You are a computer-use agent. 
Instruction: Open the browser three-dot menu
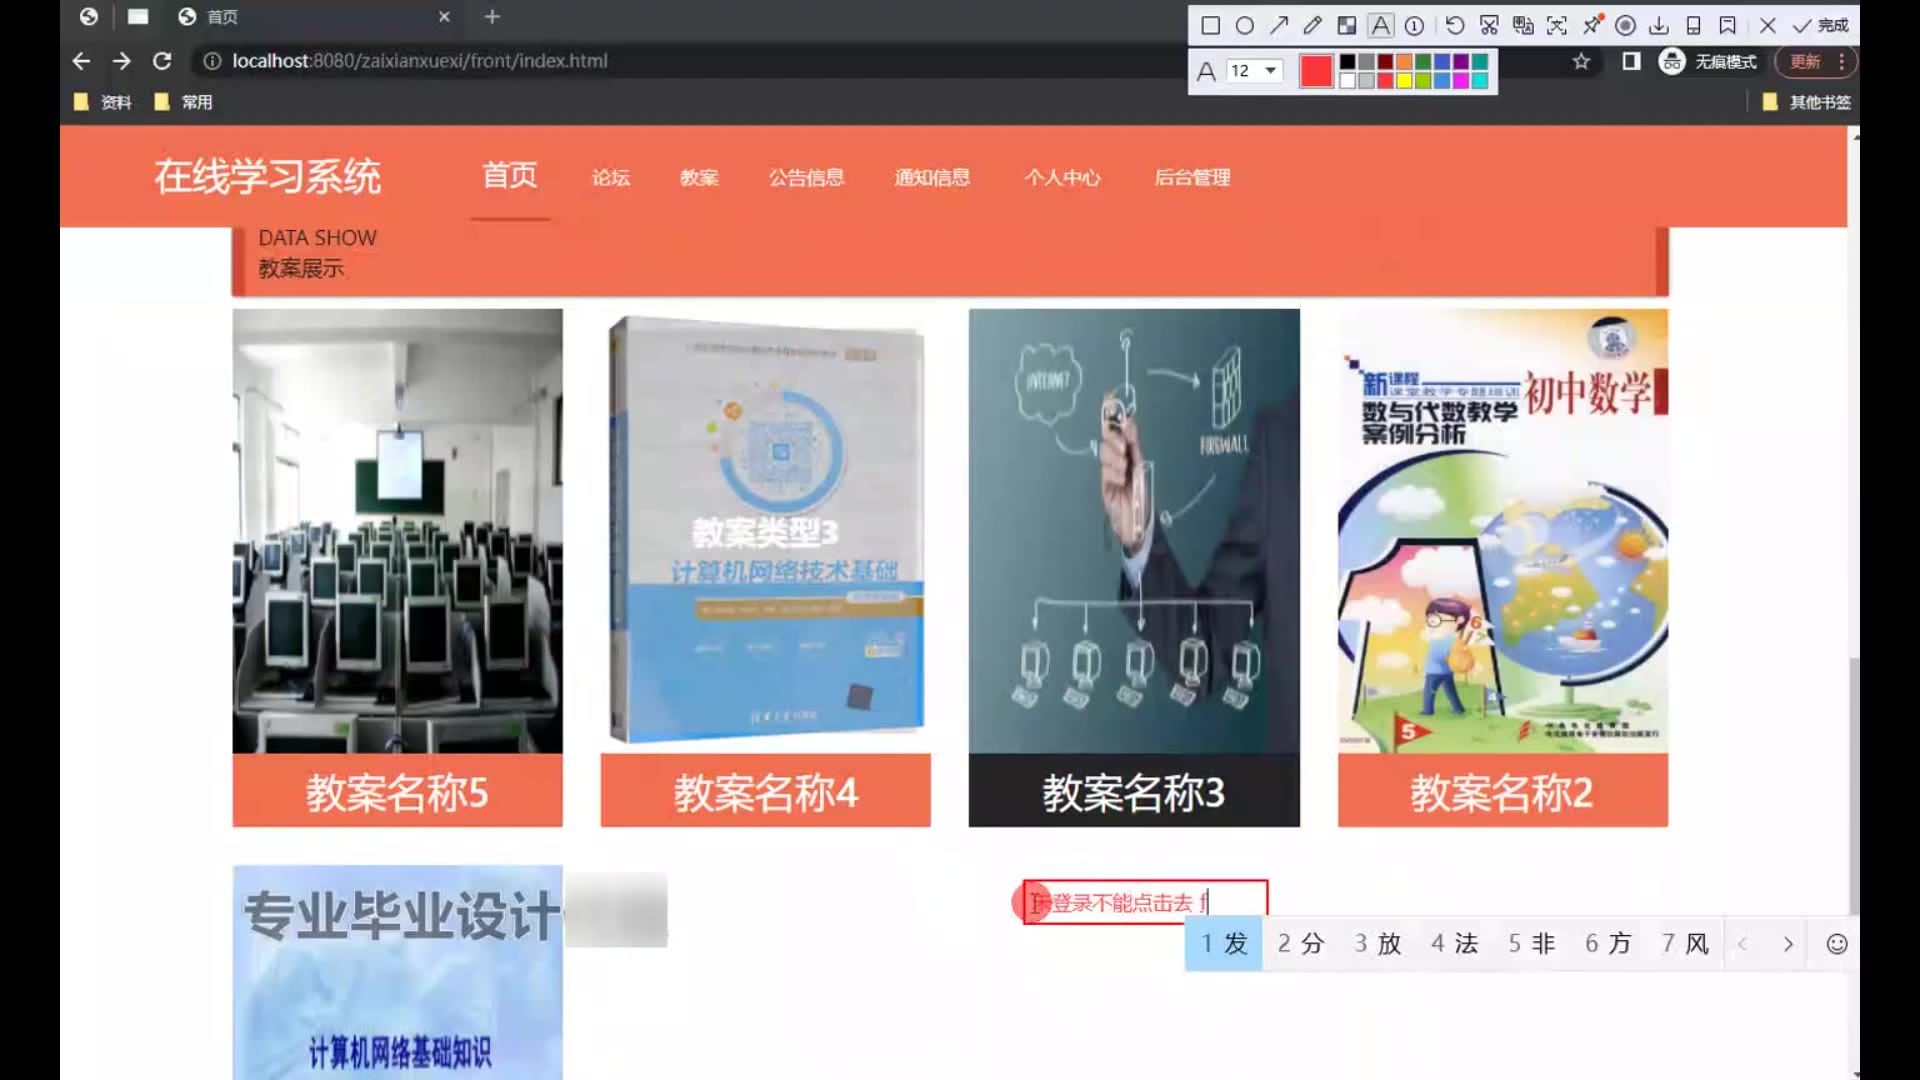coord(1841,61)
